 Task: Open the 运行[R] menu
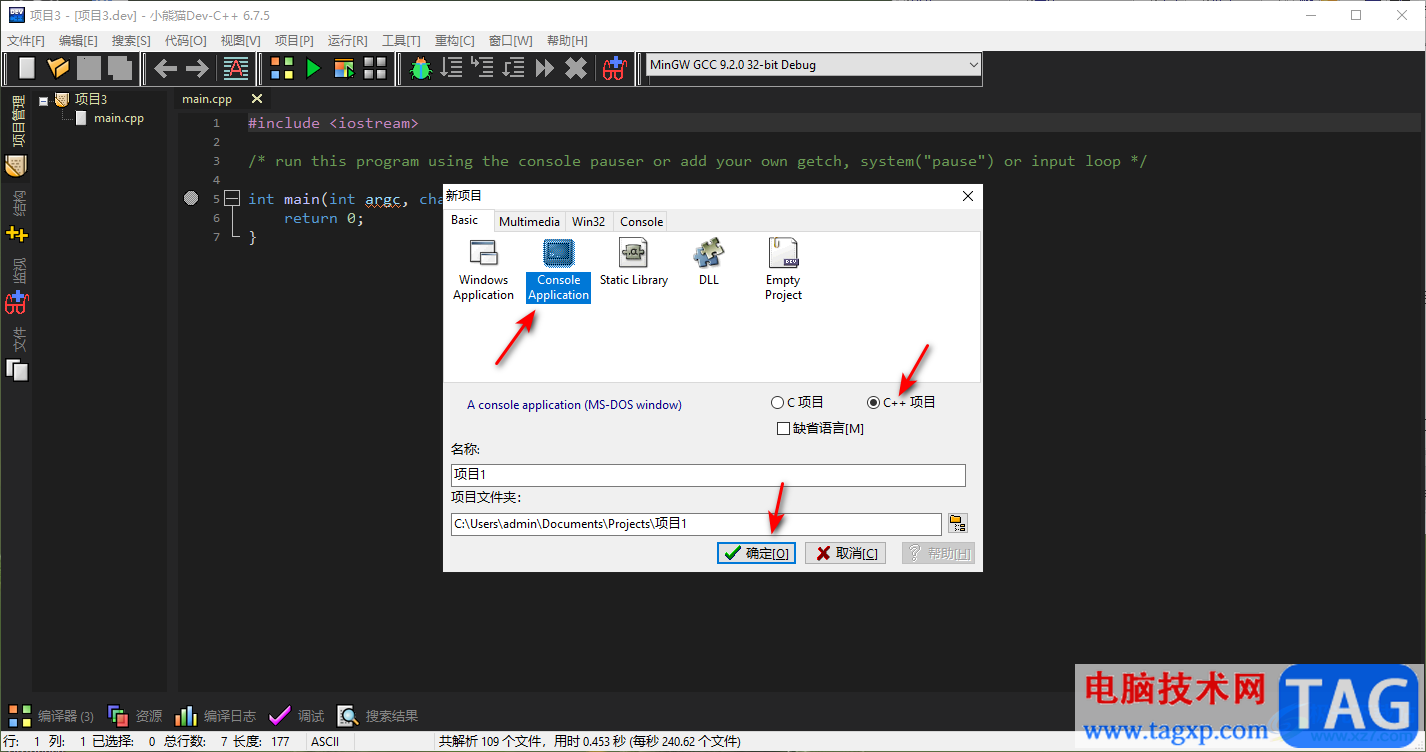pyautogui.click(x=347, y=40)
